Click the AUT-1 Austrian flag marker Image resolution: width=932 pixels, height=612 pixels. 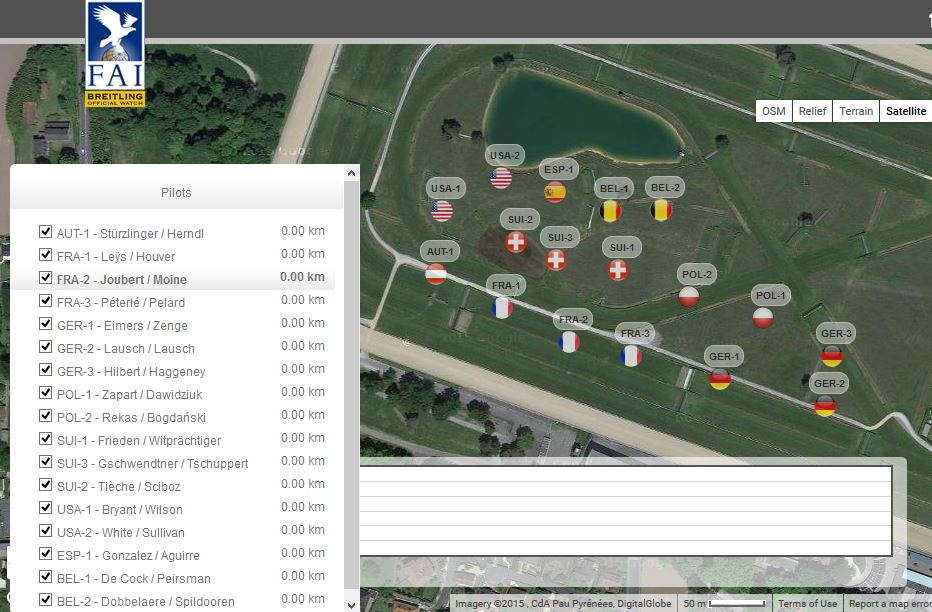pos(436,273)
